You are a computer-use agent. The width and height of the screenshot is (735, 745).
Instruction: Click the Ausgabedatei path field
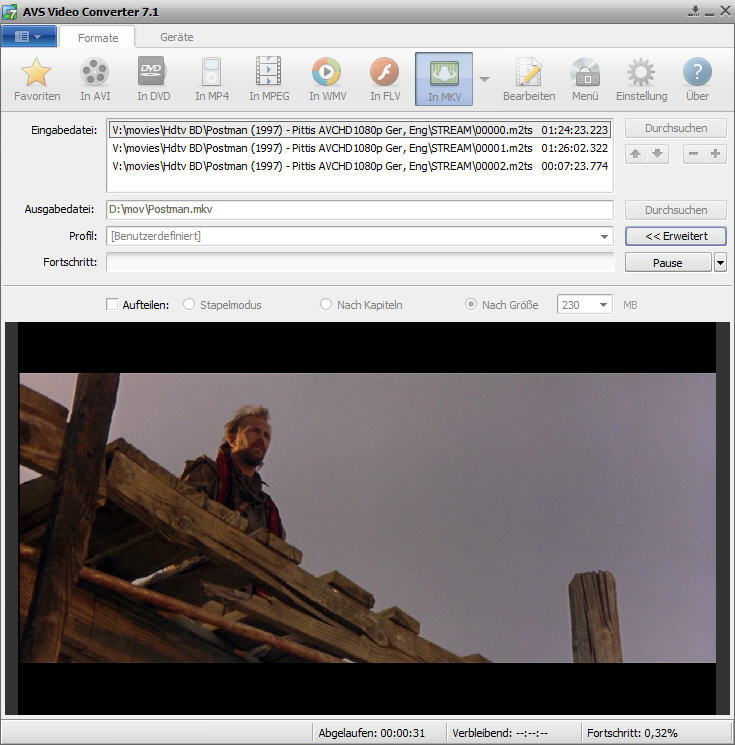360,210
